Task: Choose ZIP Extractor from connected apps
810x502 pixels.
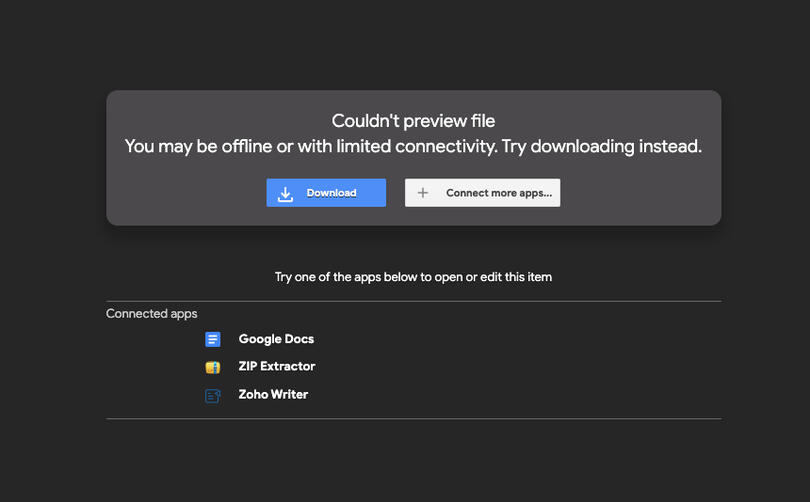Action: point(276,367)
